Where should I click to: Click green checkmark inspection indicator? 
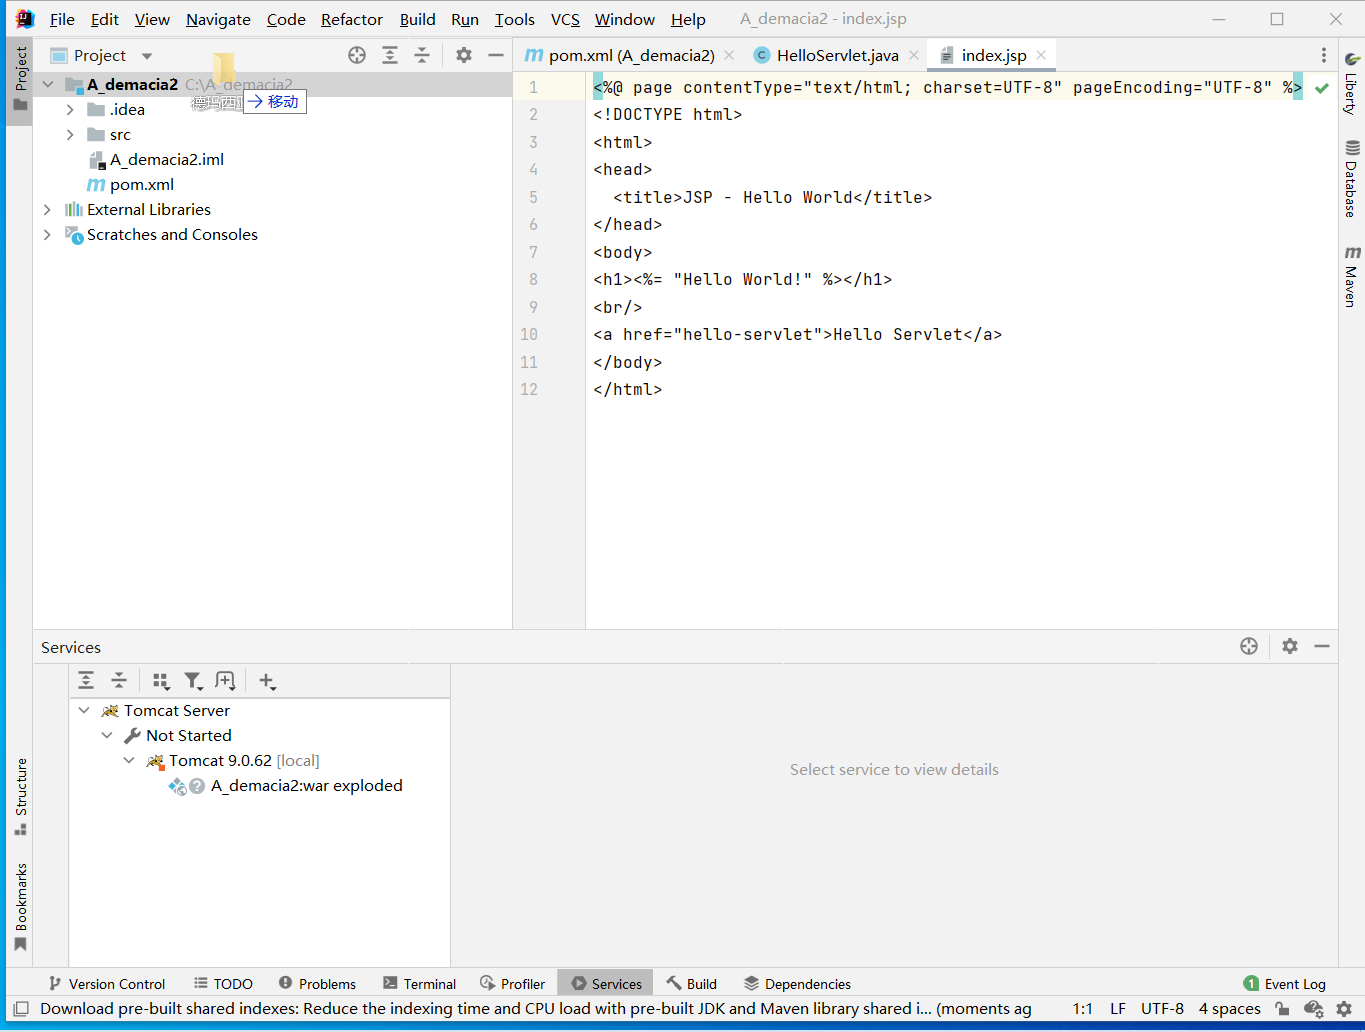click(1322, 88)
